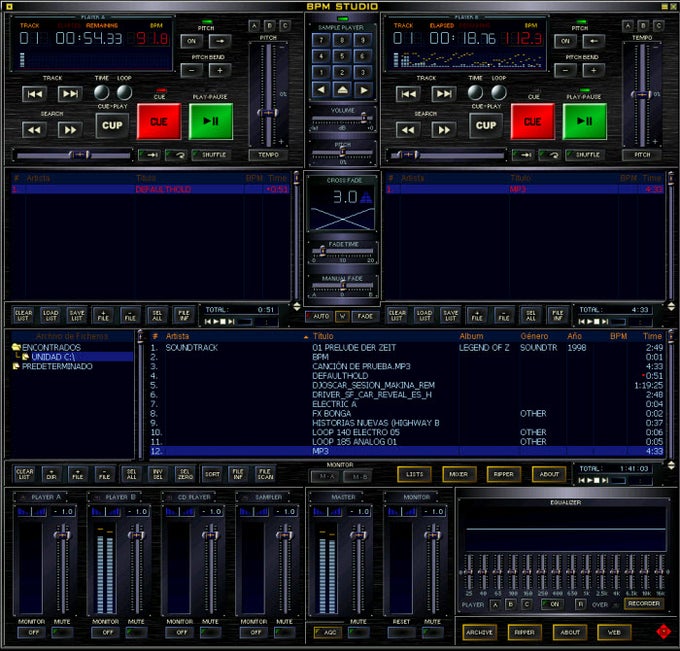Turn on the equalizer ON switch
Image resolution: width=680 pixels, height=651 pixels.
(551, 604)
